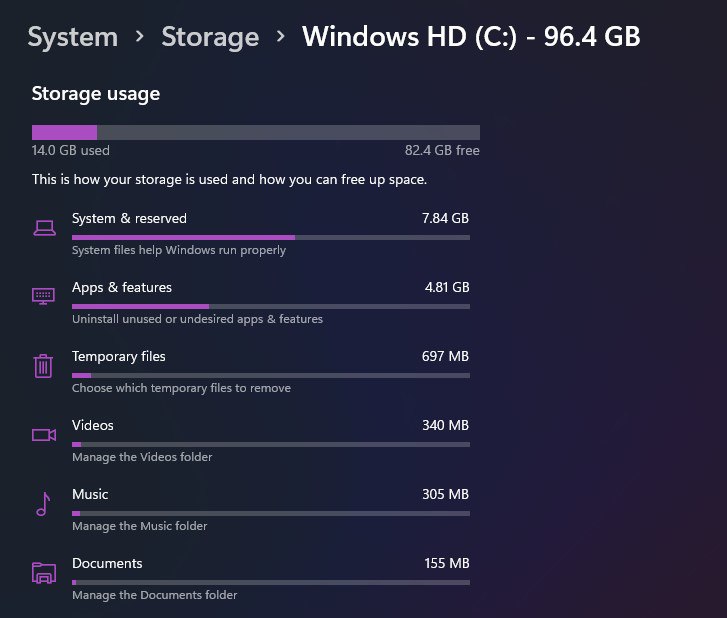Click the Documents folder icon
The width and height of the screenshot is (727, 618).
[x=44, y=573]
